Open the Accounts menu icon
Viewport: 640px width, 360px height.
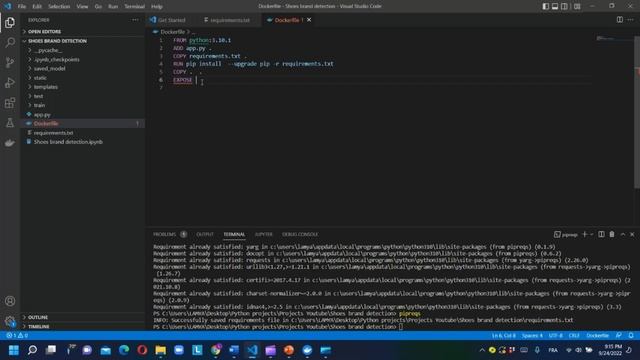click(x=10, y=301)
